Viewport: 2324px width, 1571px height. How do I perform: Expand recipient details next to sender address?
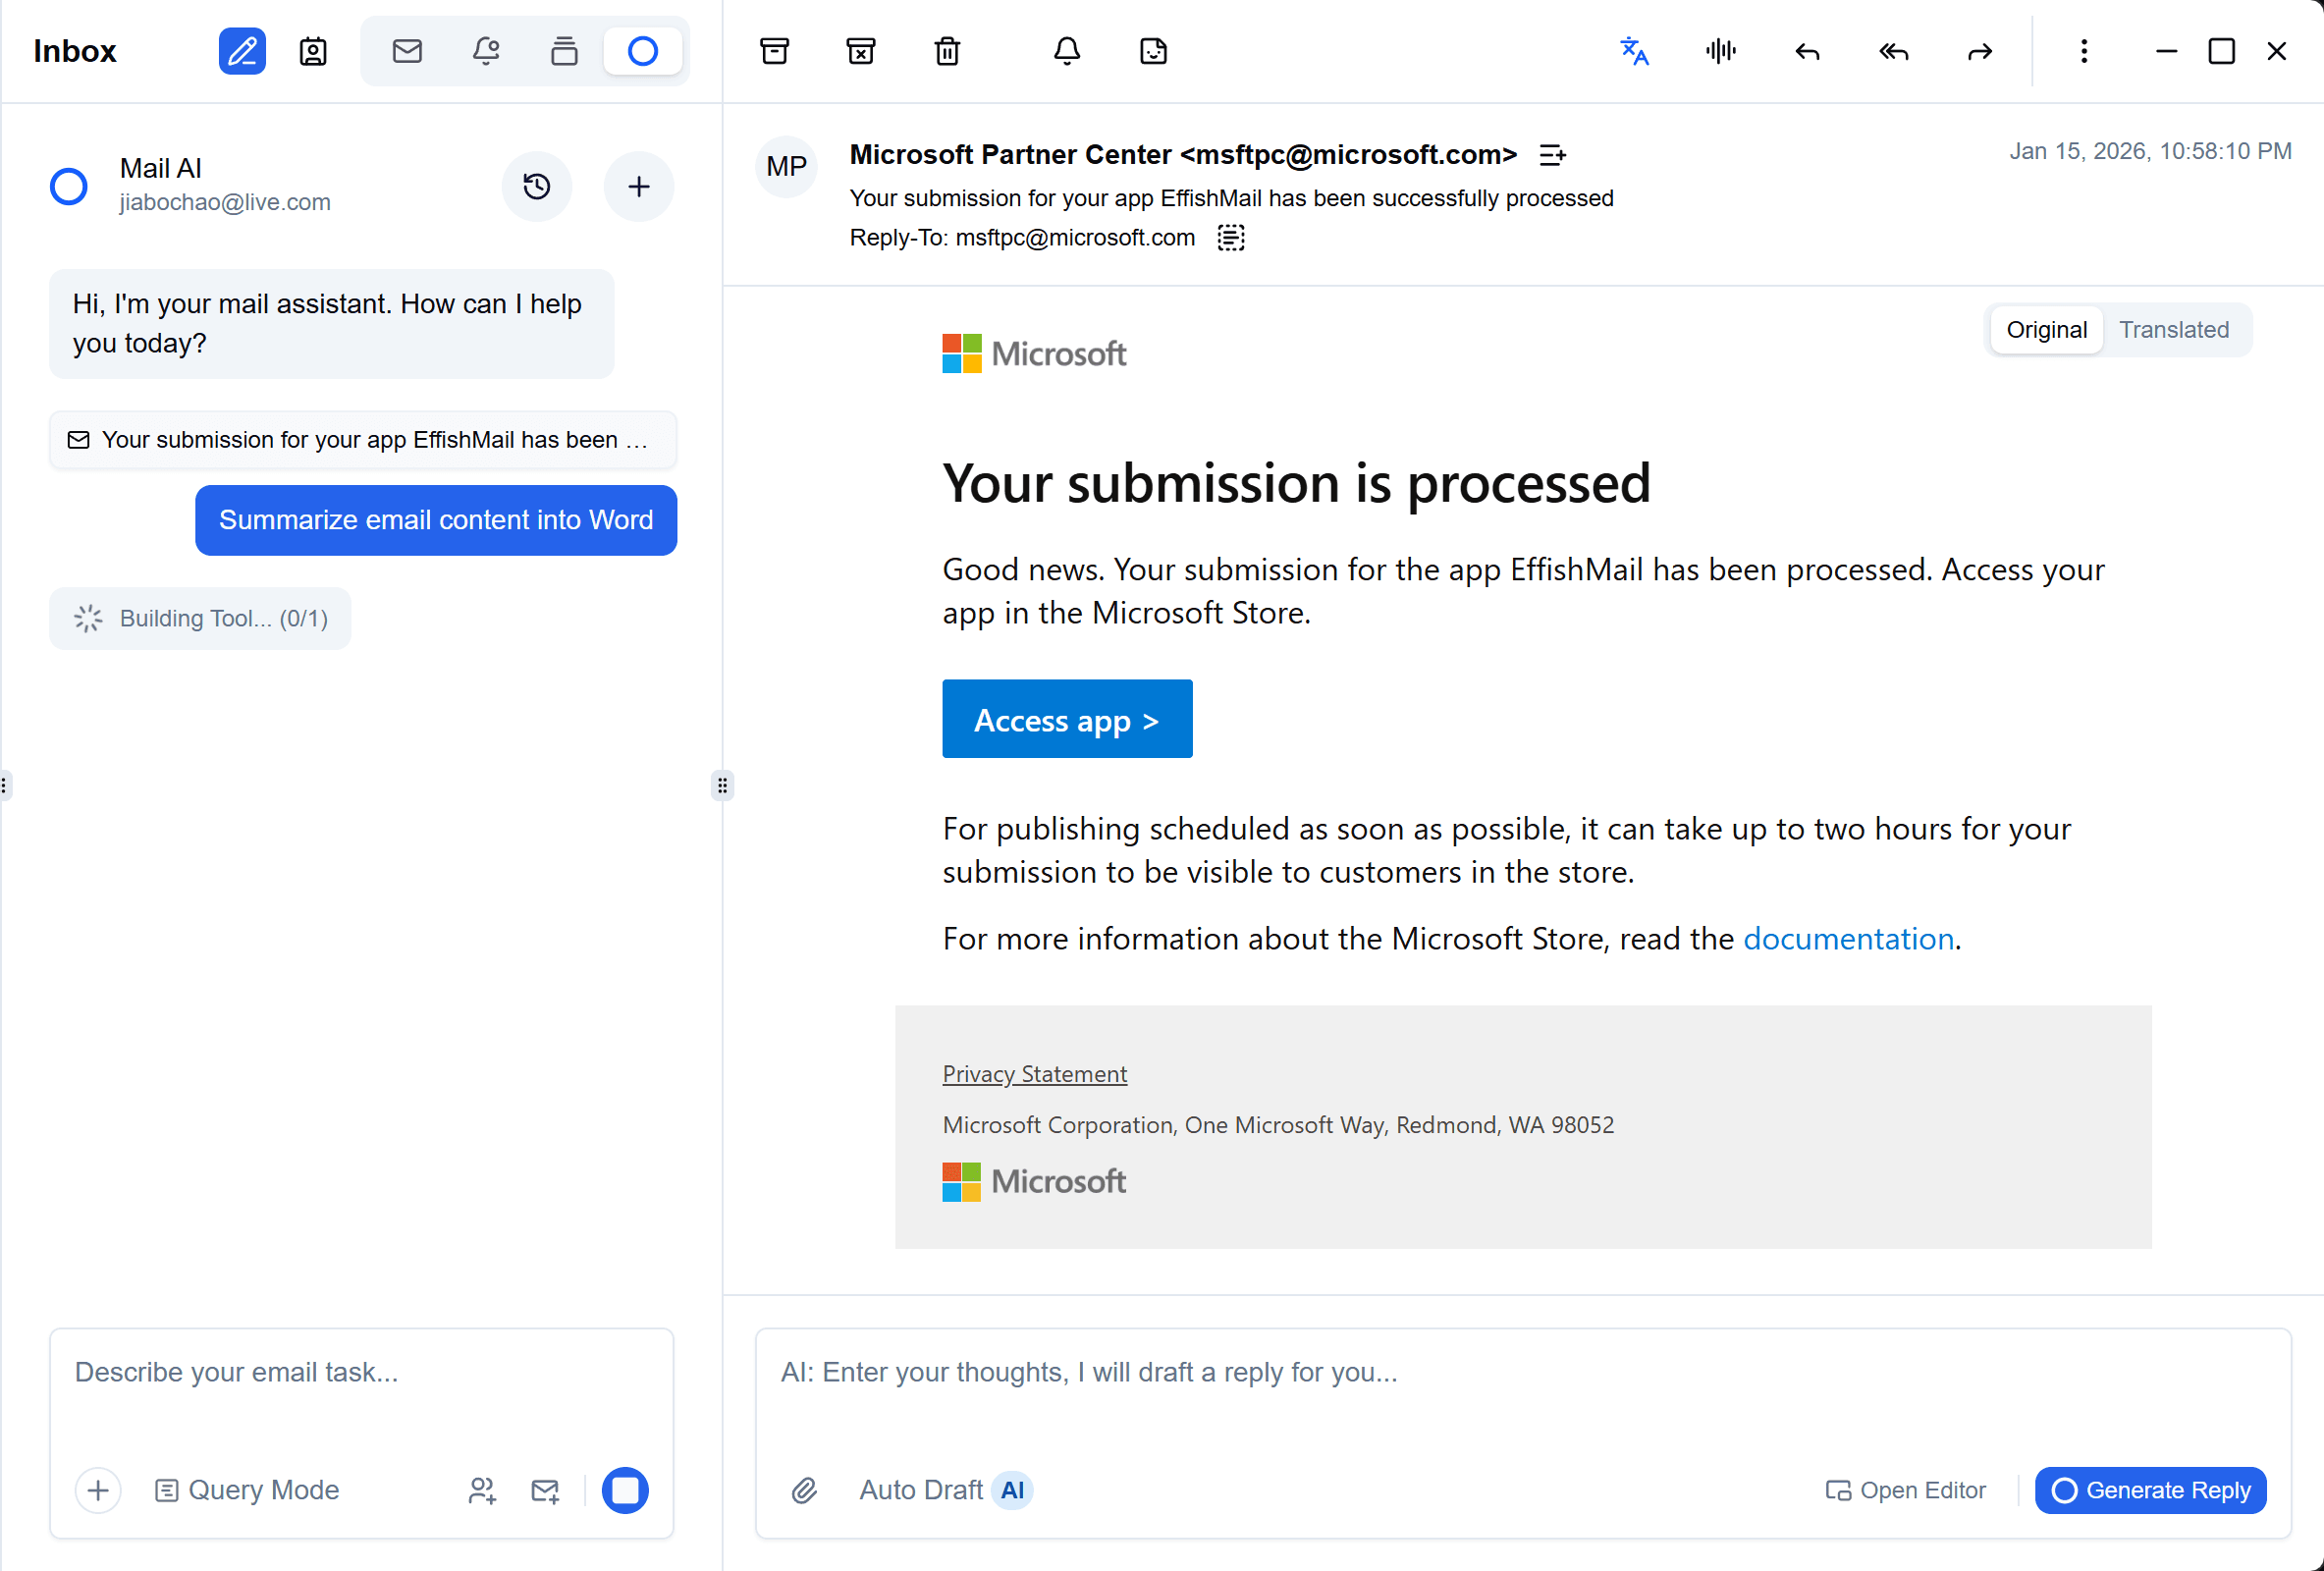tap(1553, 154)
